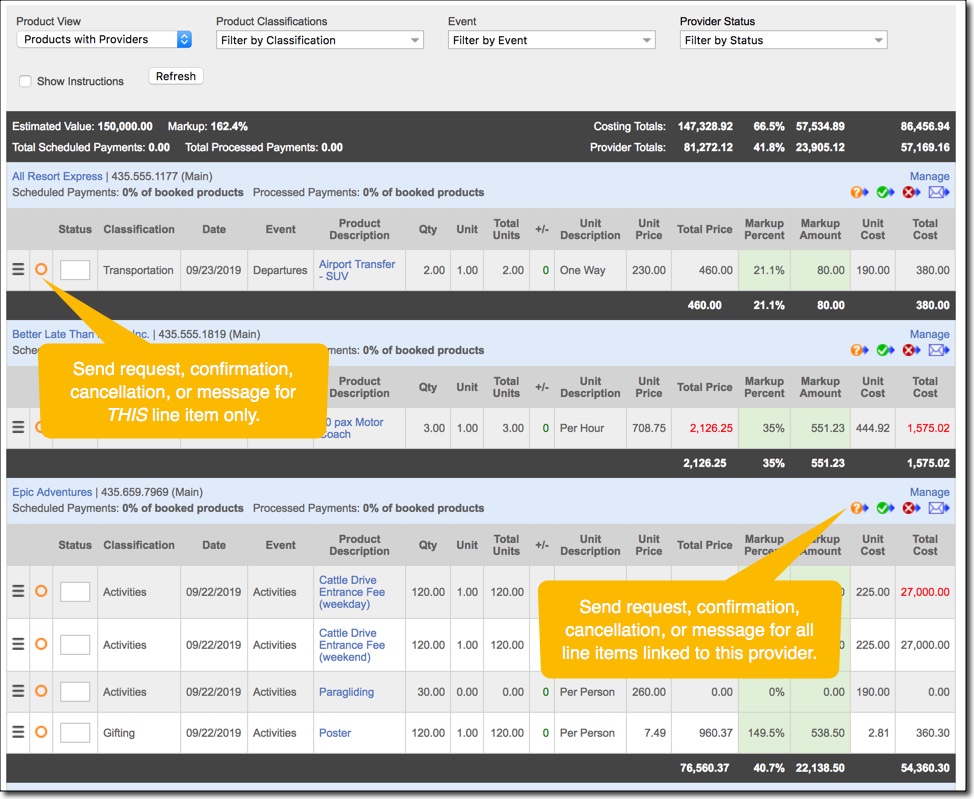Screen dimensions: 974x799
Task: Click Manage for All Resort Express
Action: coord(929,176)
